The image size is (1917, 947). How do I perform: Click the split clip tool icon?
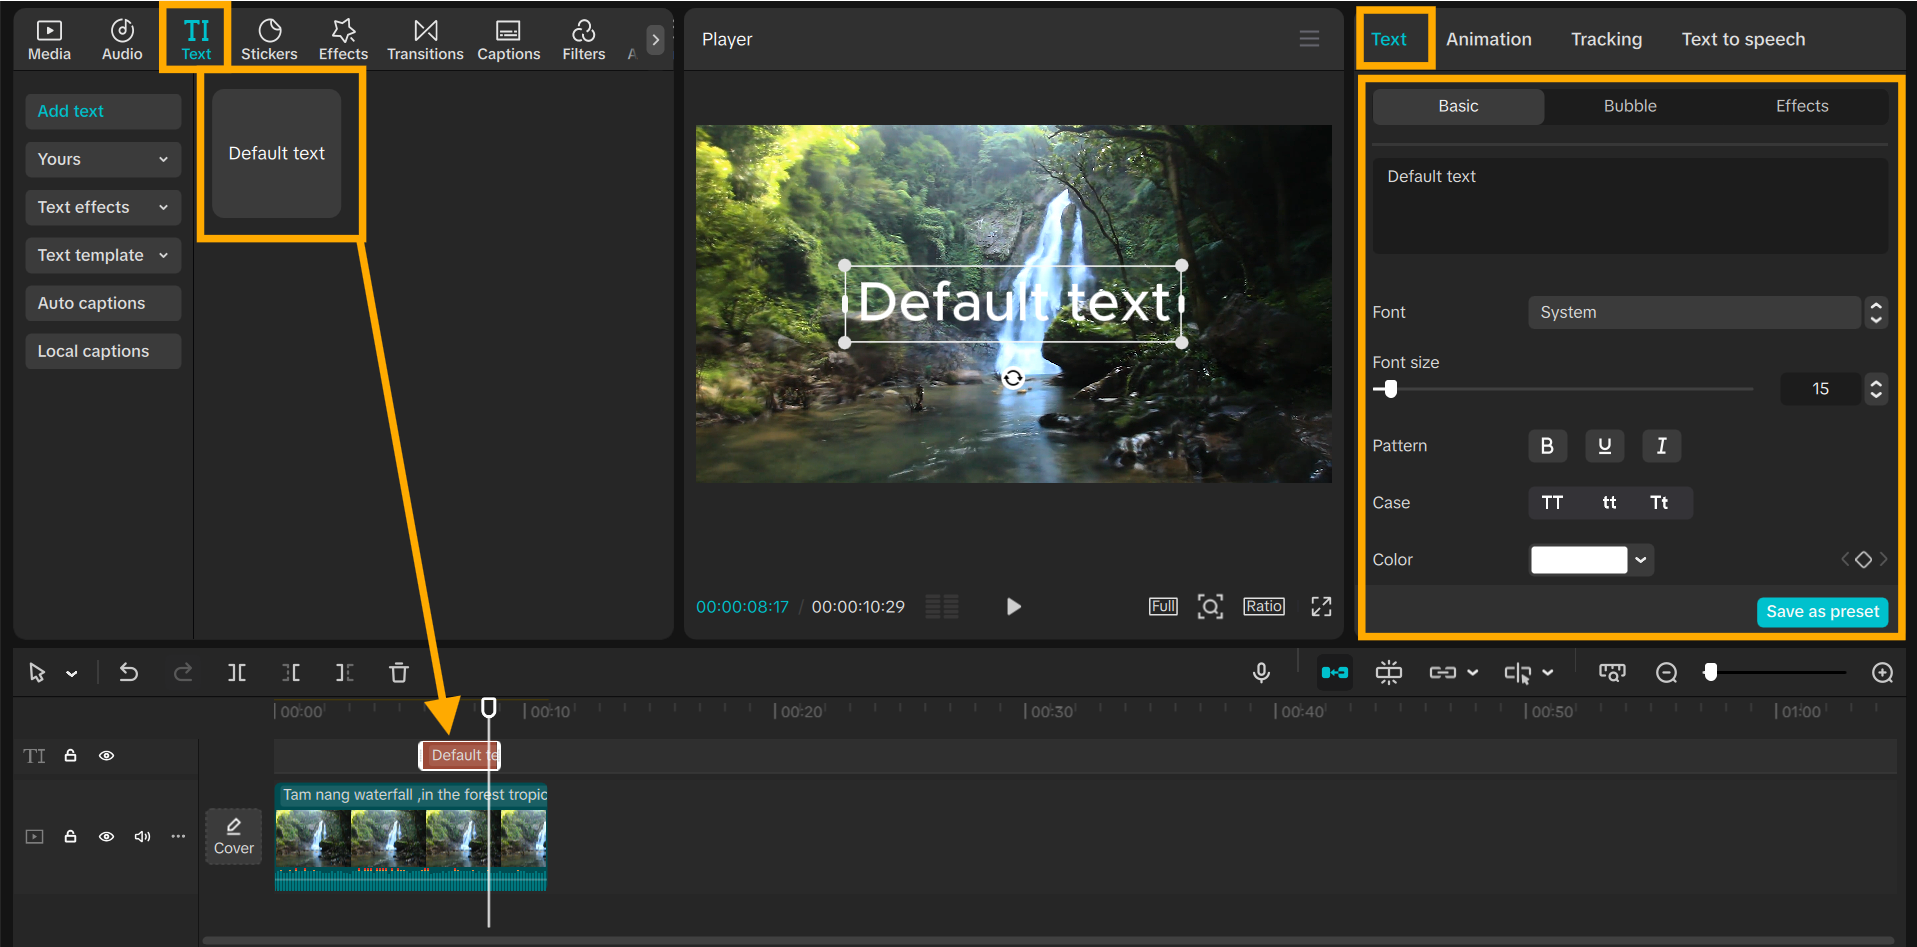pyautogui.click(x=237, y=673)
